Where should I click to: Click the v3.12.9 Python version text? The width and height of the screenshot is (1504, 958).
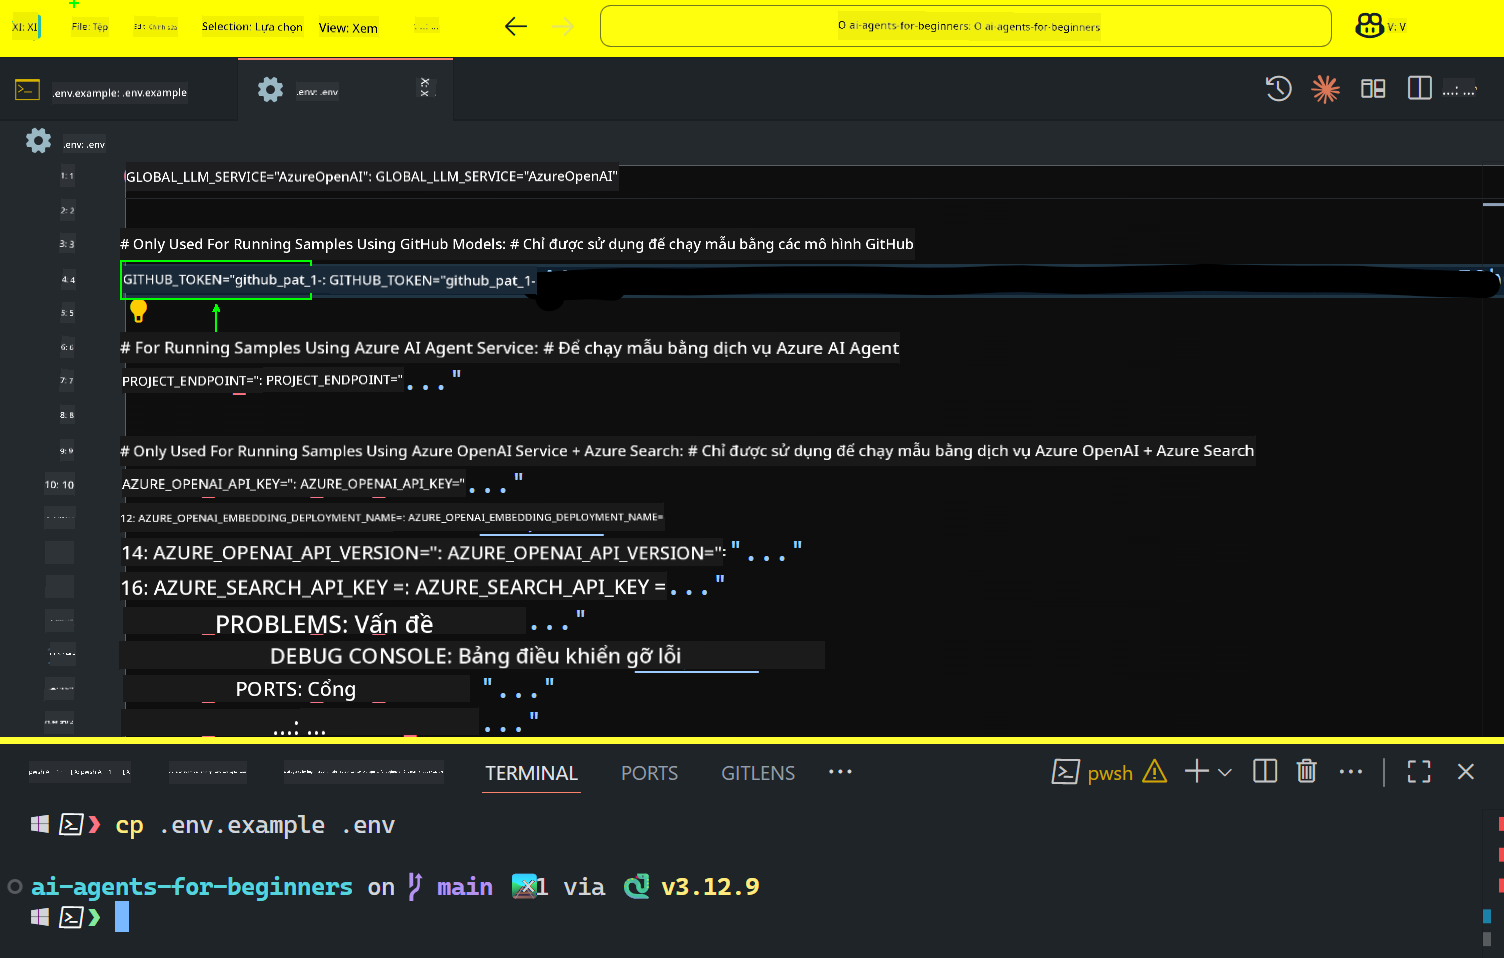(x=710, y=887)
